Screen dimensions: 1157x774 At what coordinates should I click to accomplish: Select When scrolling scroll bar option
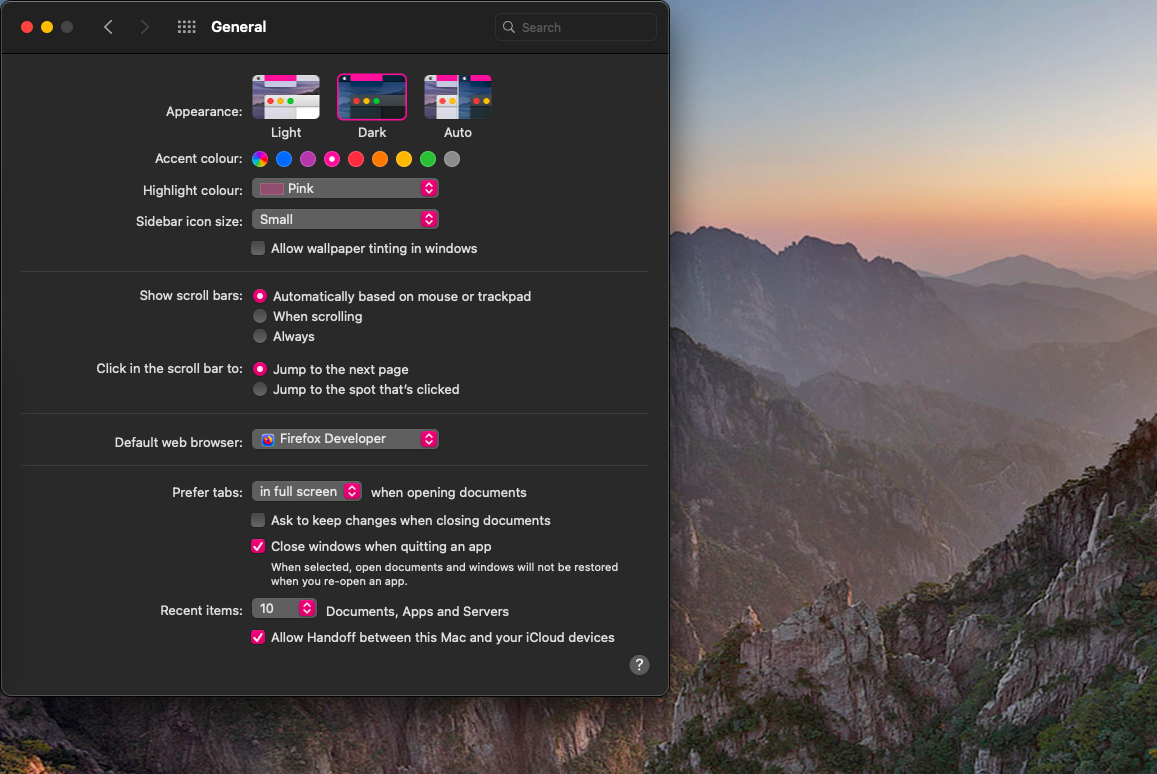point(260,316)
